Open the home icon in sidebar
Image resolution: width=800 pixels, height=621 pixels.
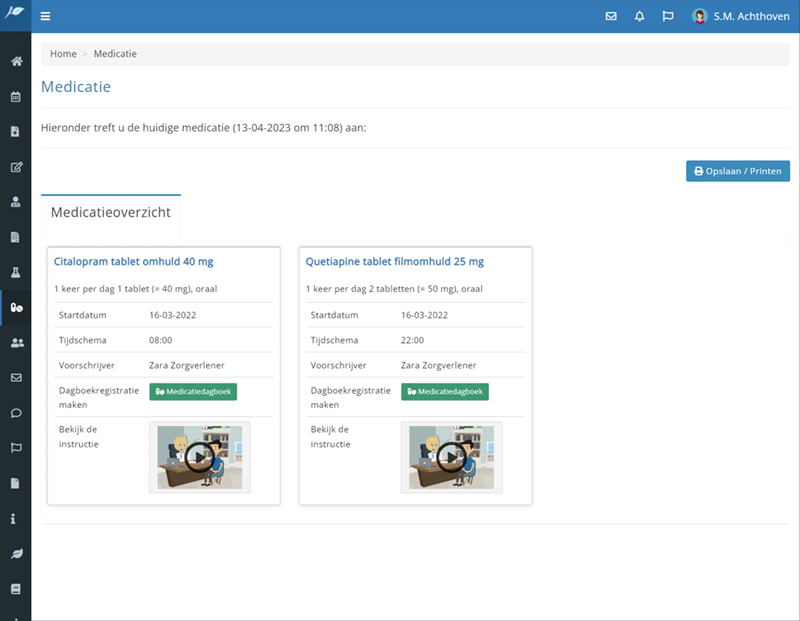click(16, 62)
